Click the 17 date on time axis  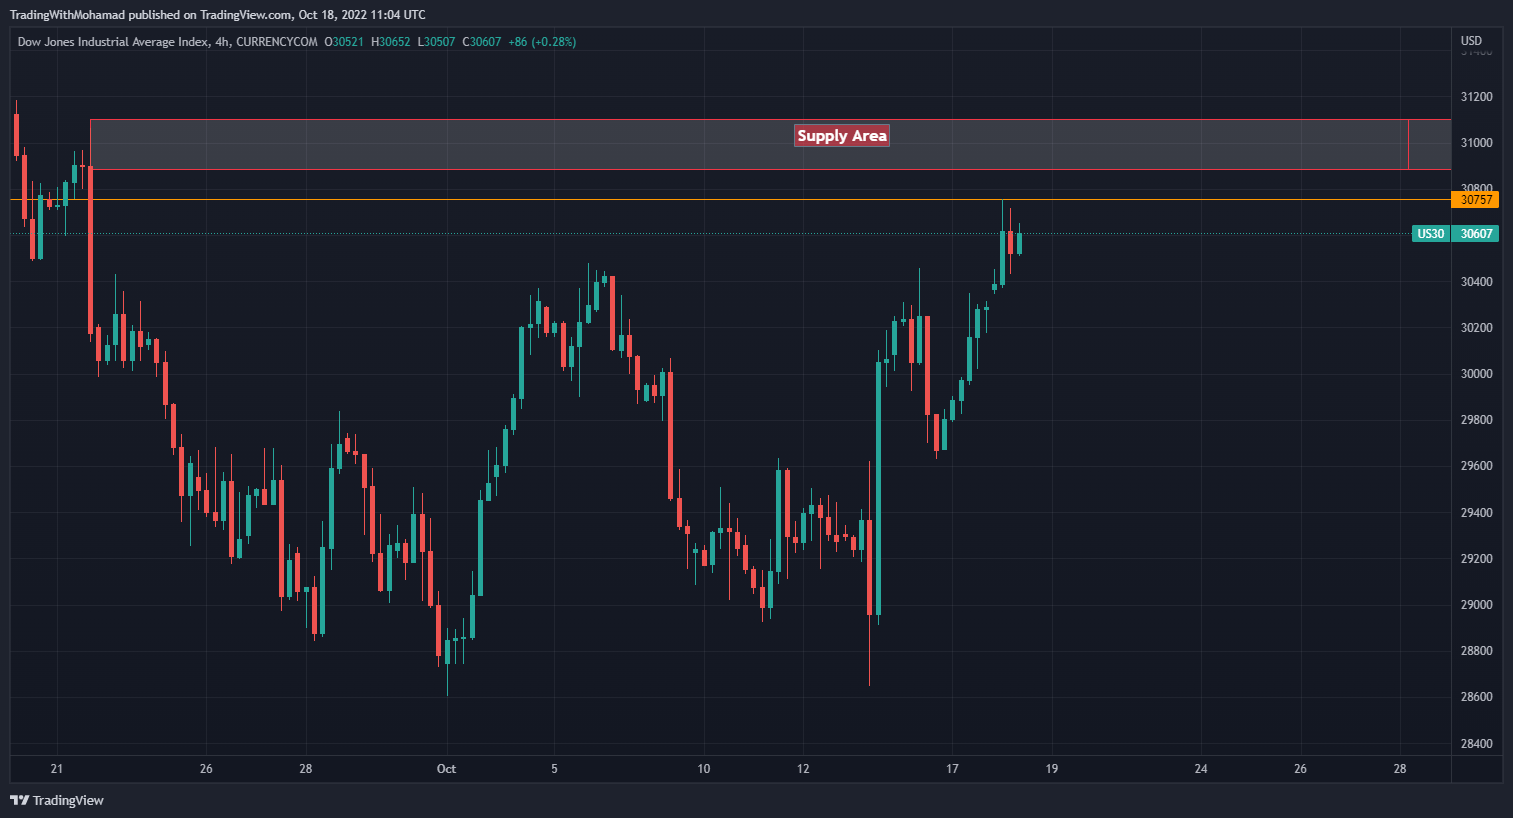pos(952,769)
